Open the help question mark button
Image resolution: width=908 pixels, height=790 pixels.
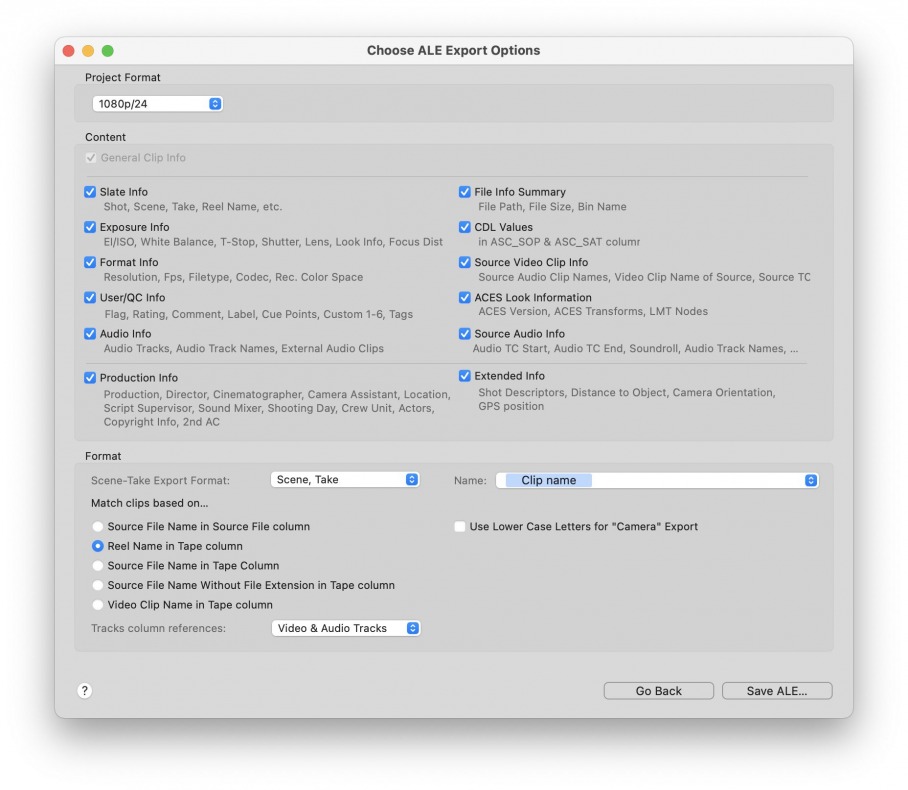pyautogui.click(x=85, y=690)
